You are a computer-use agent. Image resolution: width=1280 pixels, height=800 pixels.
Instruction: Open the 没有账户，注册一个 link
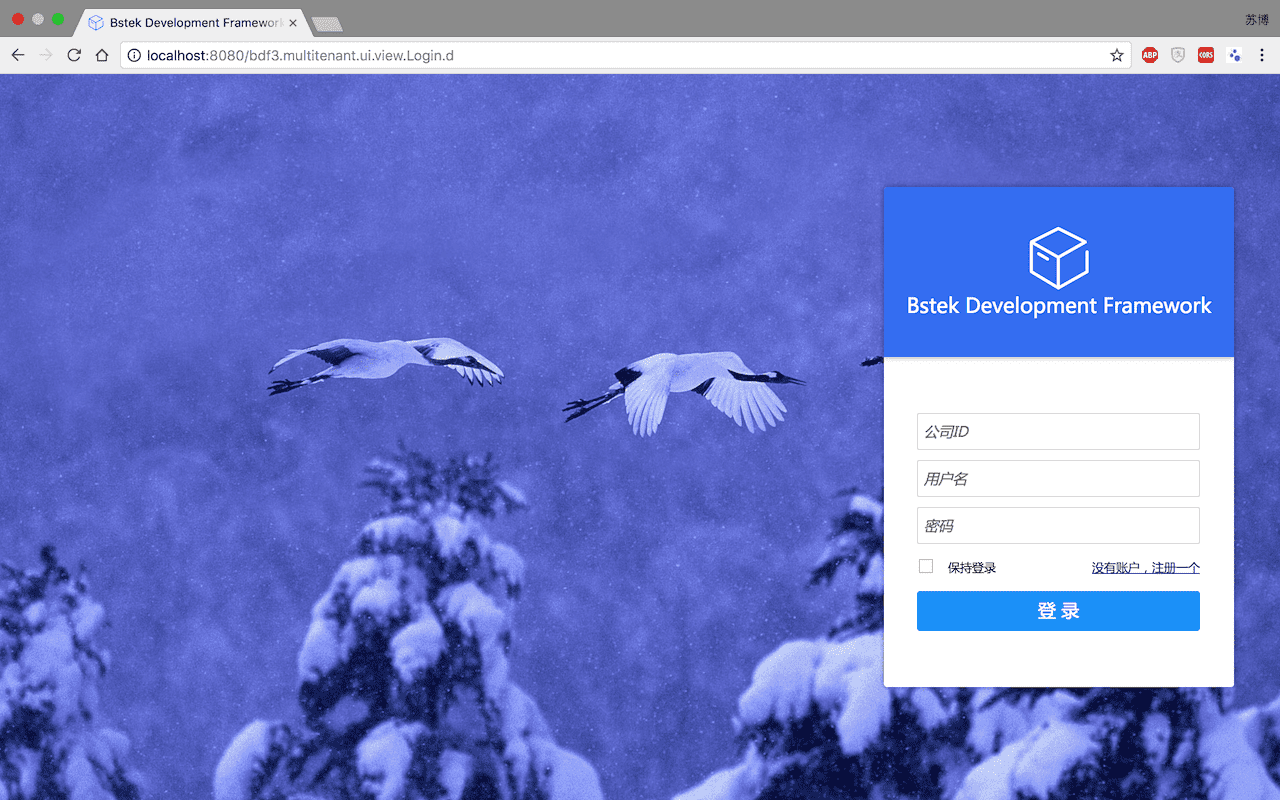pos(1145,567)
